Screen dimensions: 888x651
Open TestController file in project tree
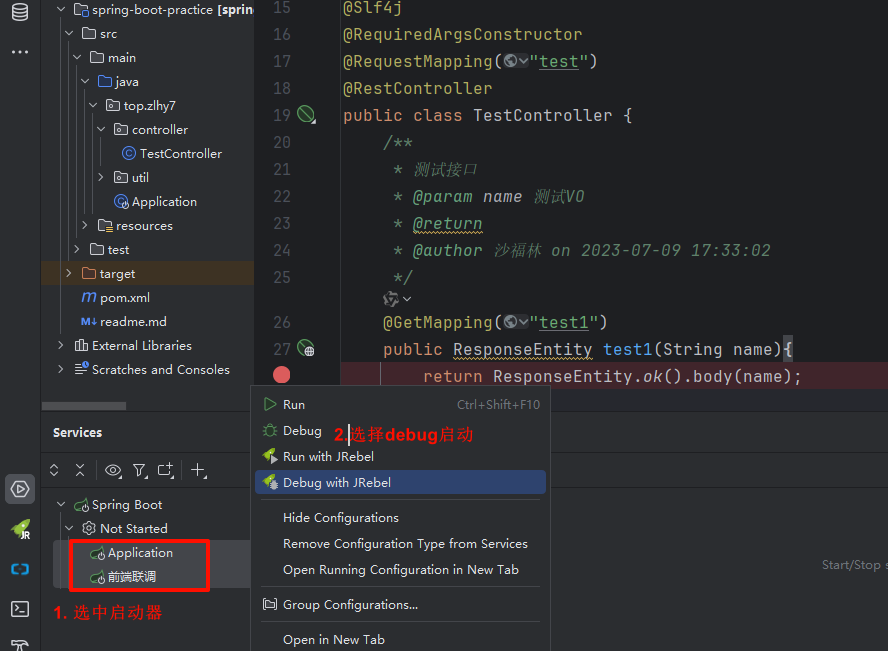(x=180, y=153)
